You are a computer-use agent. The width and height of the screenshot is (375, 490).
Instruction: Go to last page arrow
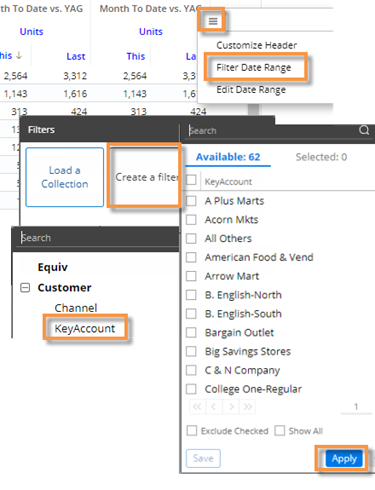247,407
